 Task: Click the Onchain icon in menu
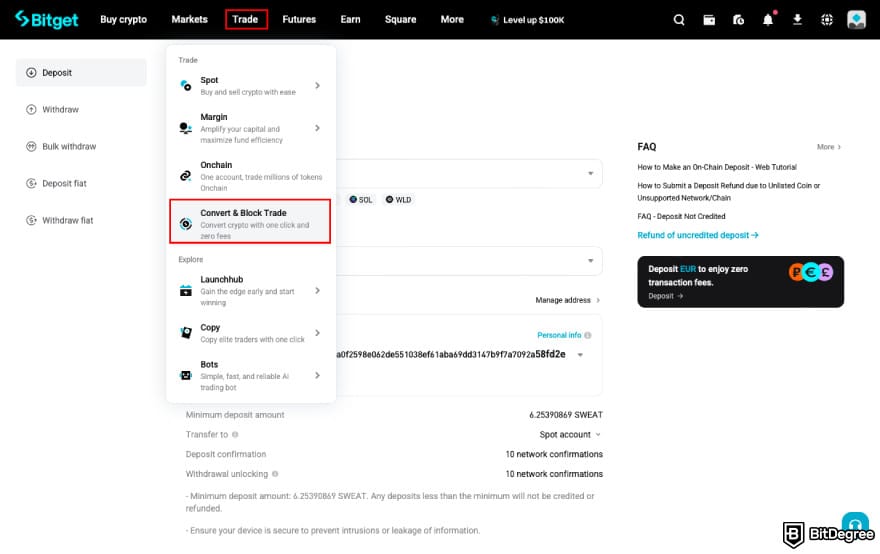click(185, 176)
